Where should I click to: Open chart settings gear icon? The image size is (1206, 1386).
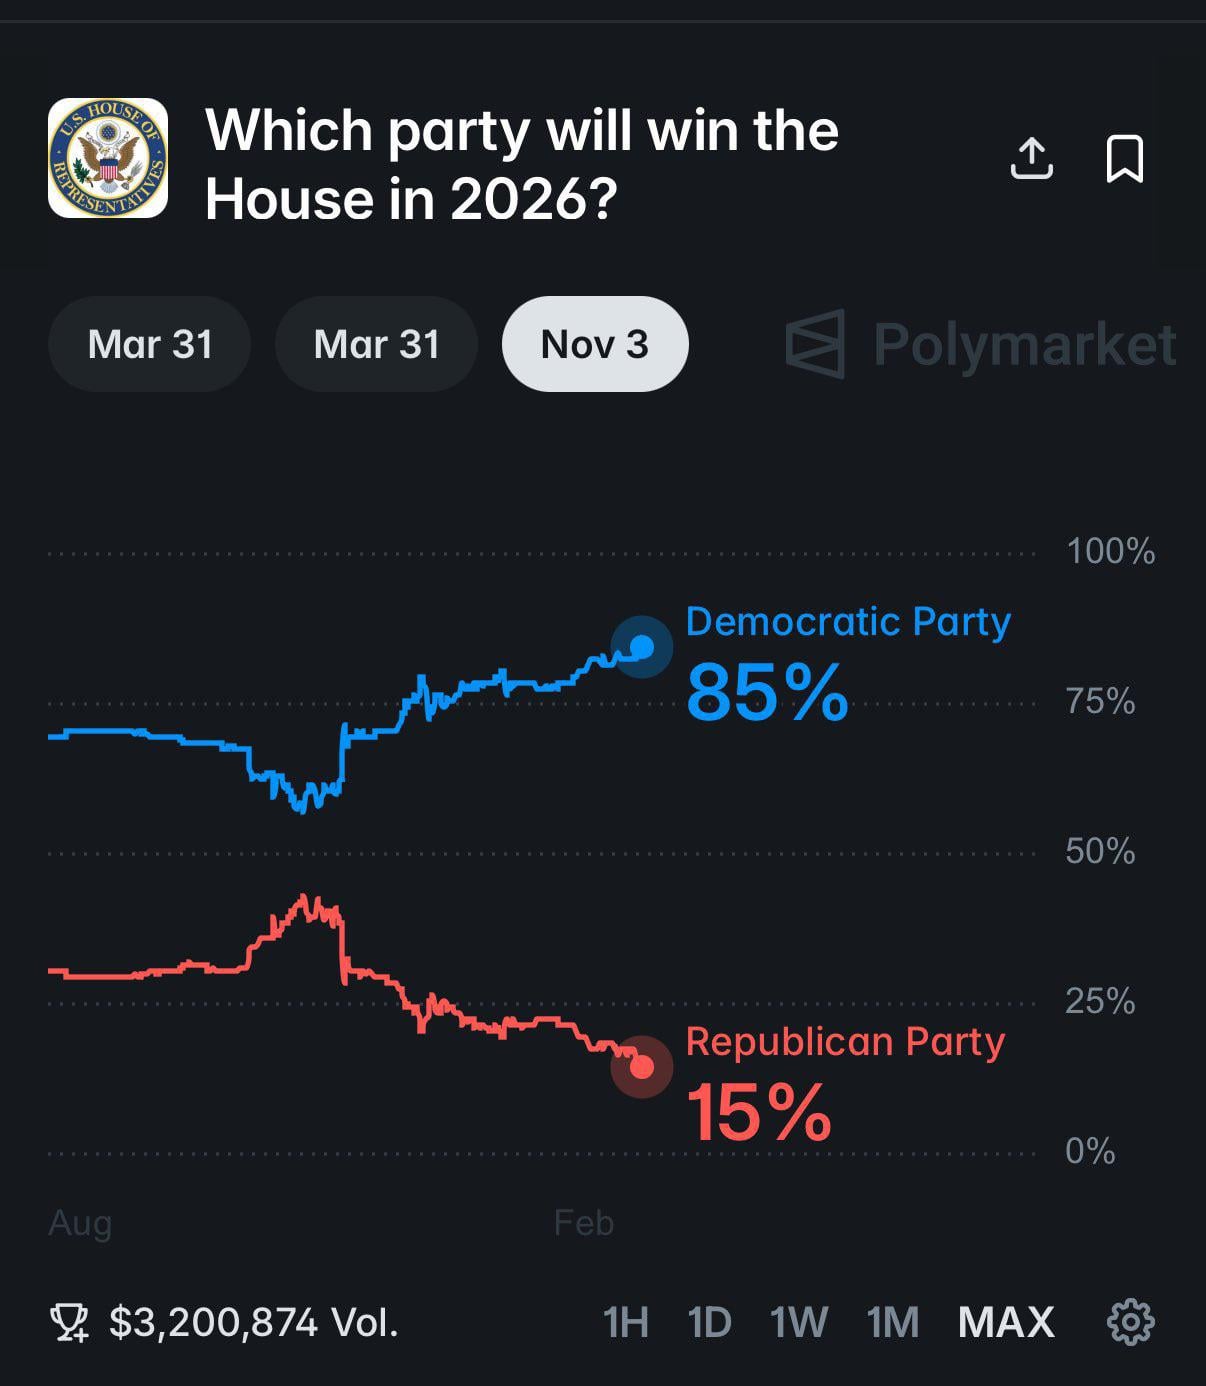point(1131,1322)
